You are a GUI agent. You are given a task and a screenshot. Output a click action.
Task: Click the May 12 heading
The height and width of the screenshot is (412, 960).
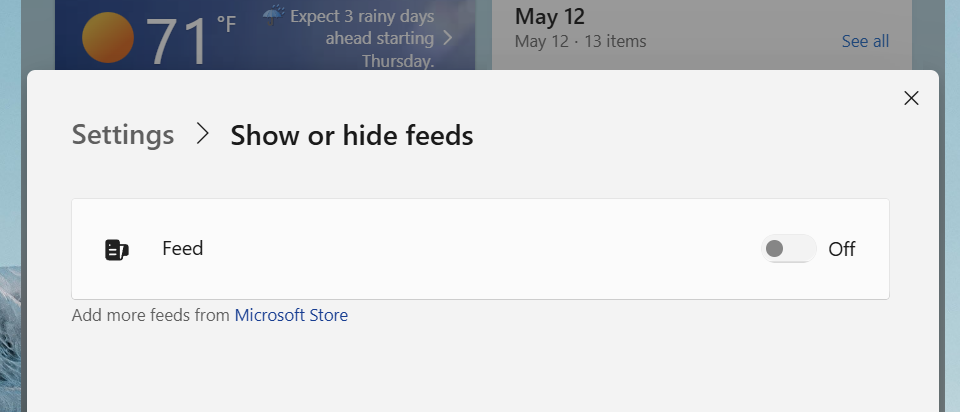(x=549, y=16)
